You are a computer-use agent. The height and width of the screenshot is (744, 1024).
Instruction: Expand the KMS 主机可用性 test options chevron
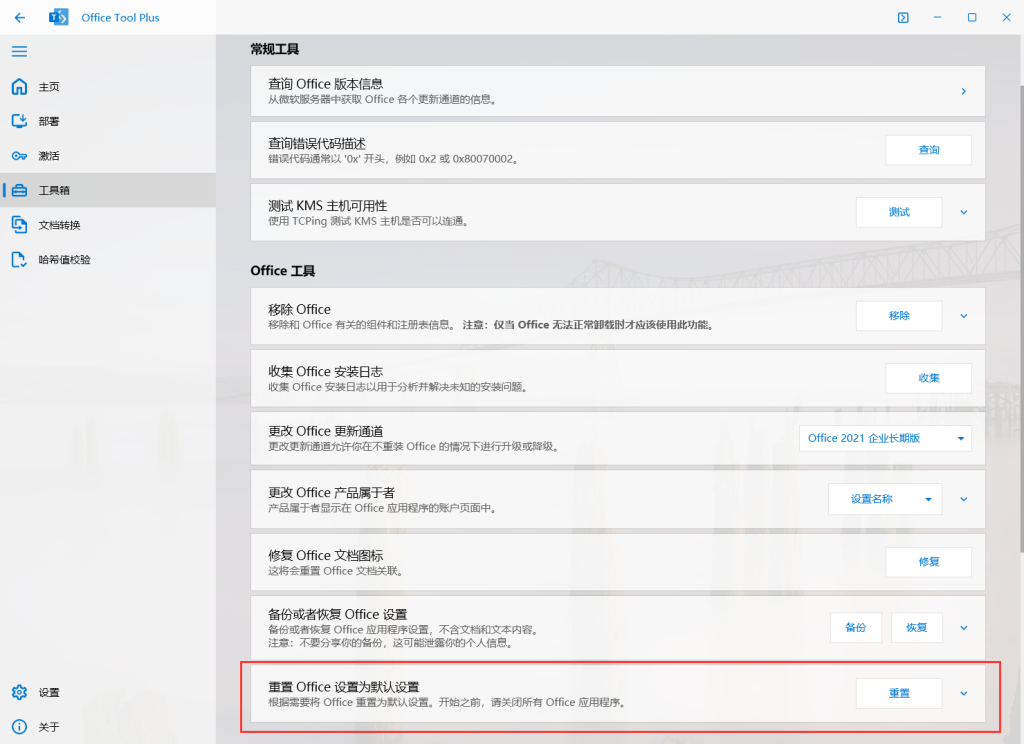[963, 212]
